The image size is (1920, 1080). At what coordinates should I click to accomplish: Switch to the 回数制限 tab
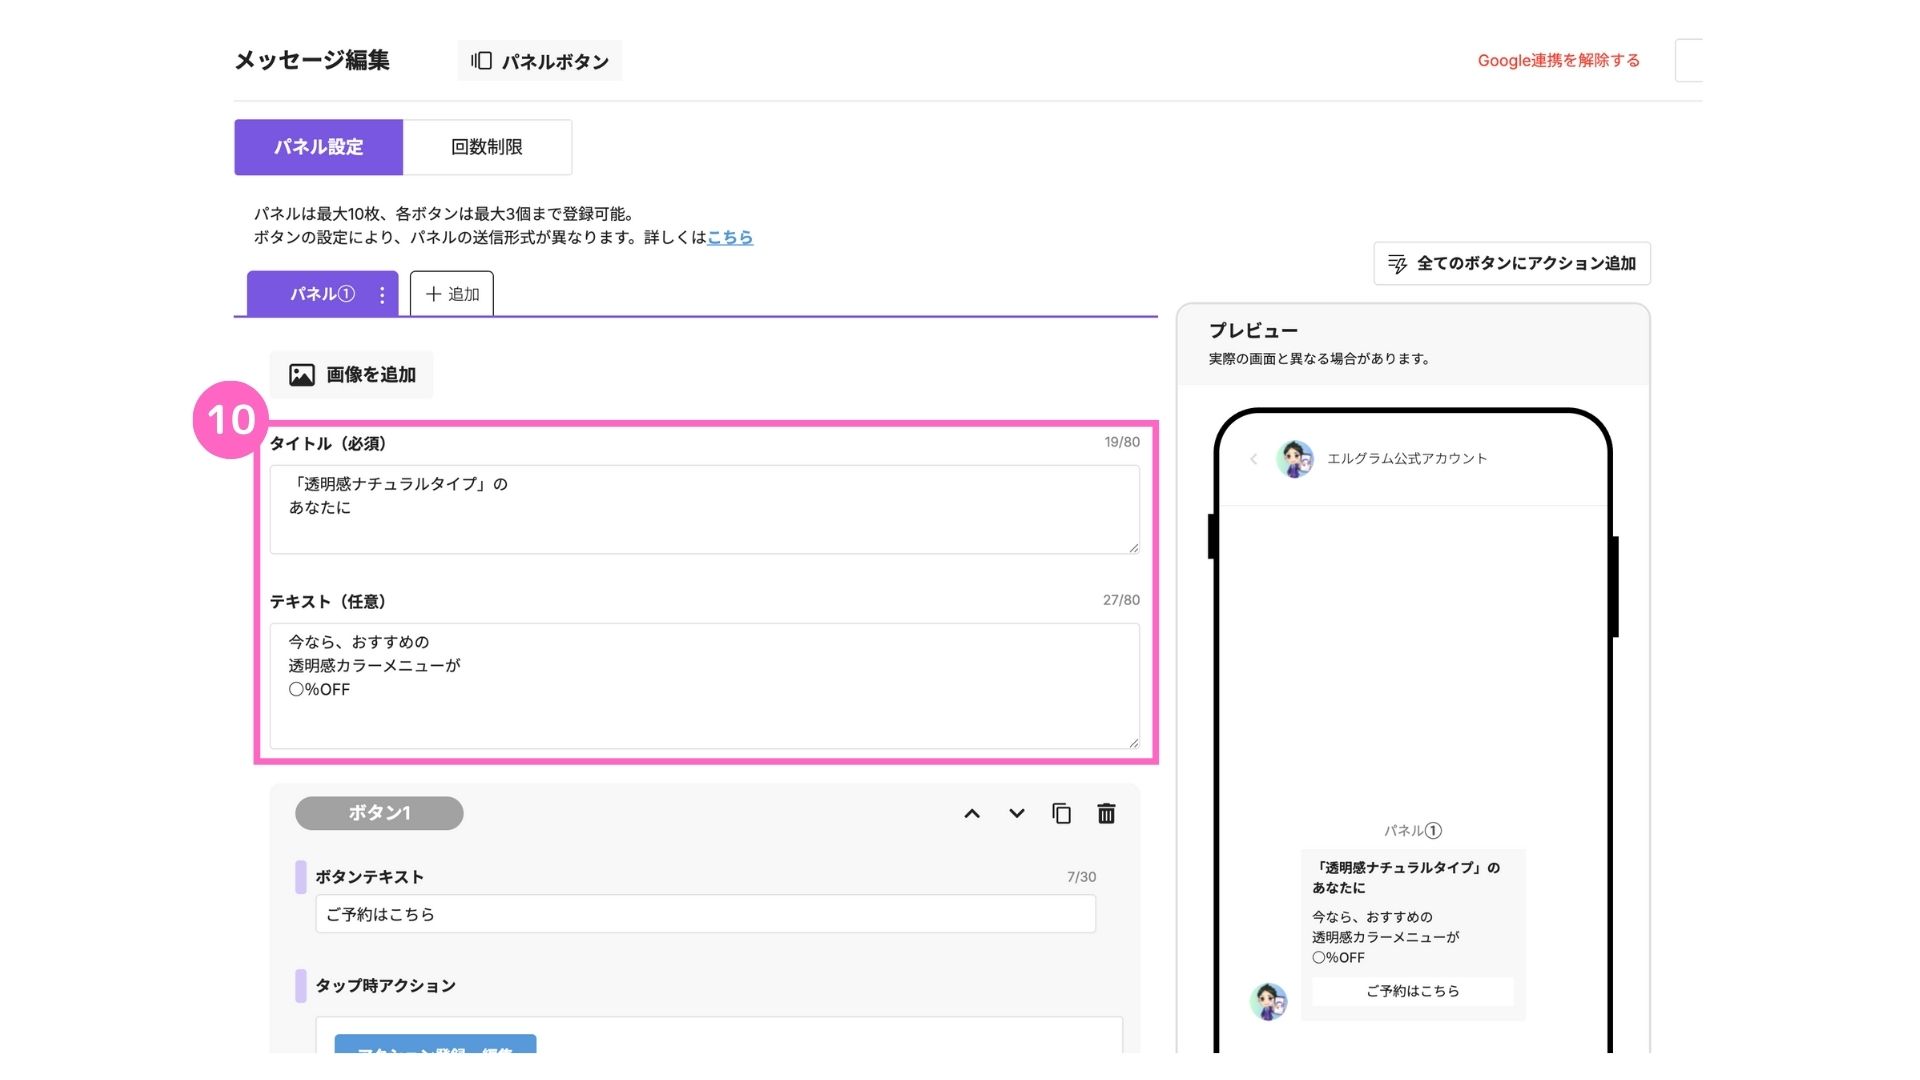487,147
